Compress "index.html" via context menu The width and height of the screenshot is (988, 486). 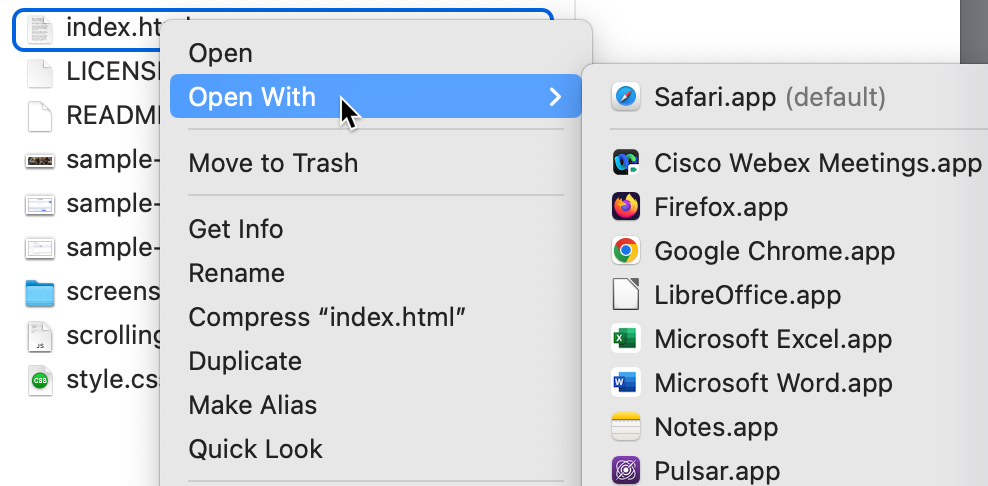328,317
